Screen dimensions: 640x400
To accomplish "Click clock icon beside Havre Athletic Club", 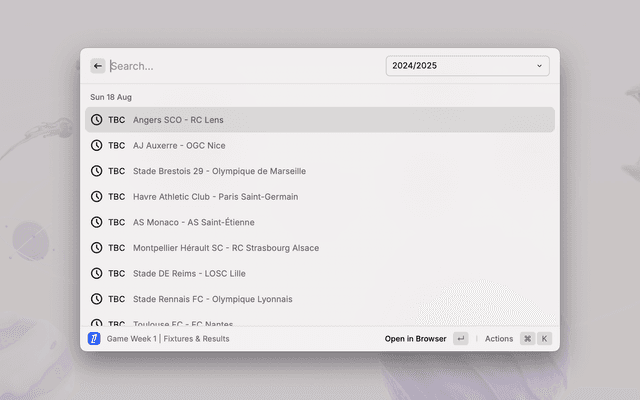I will 97,197.
